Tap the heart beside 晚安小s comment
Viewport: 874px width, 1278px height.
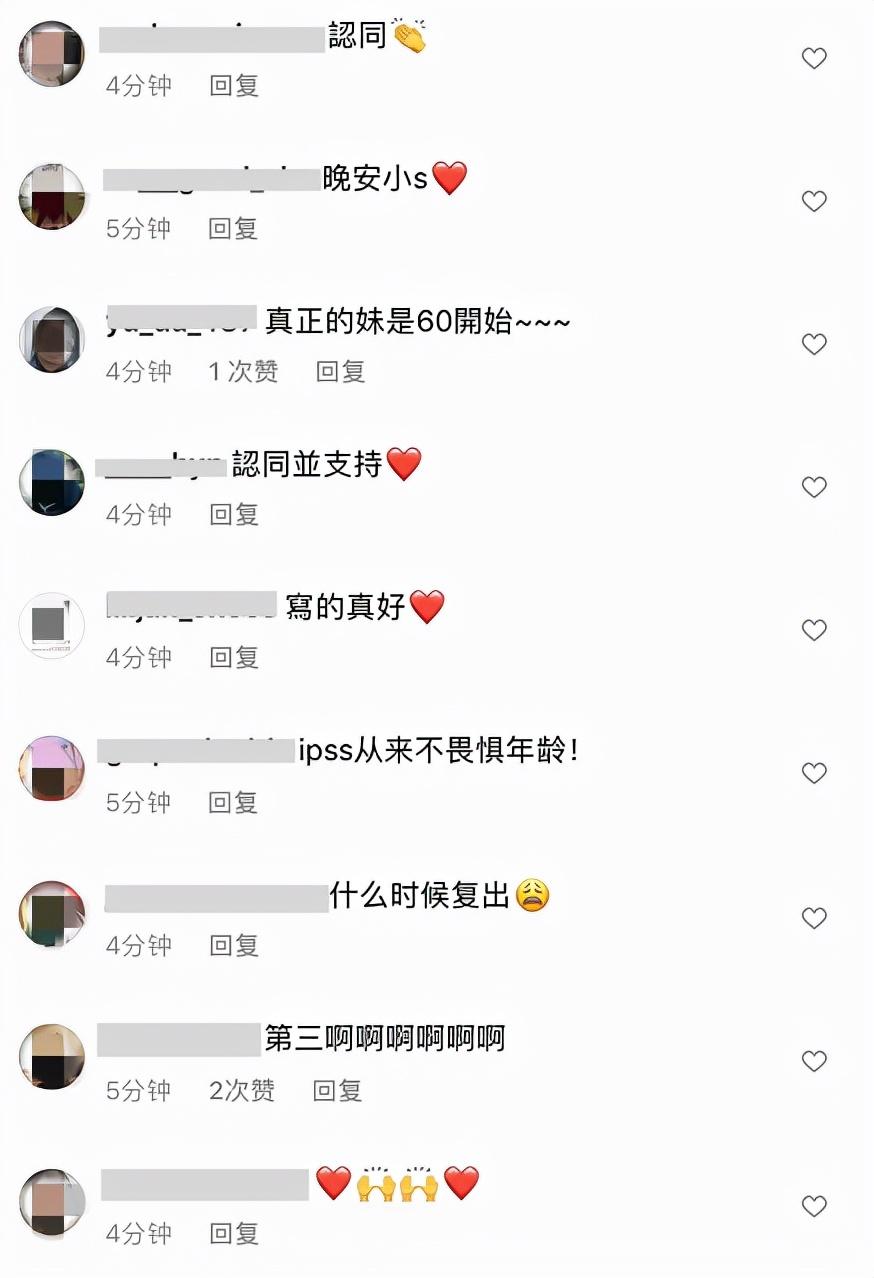(814, 201)
